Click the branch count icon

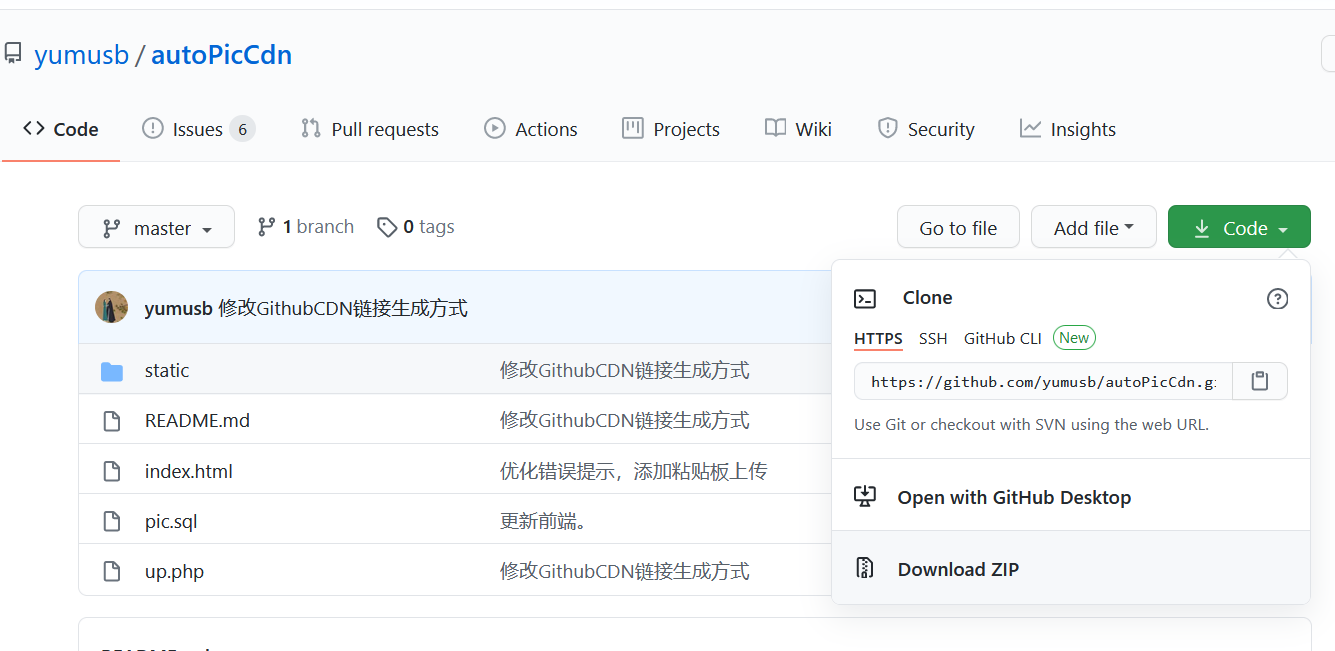click(266, 227)
